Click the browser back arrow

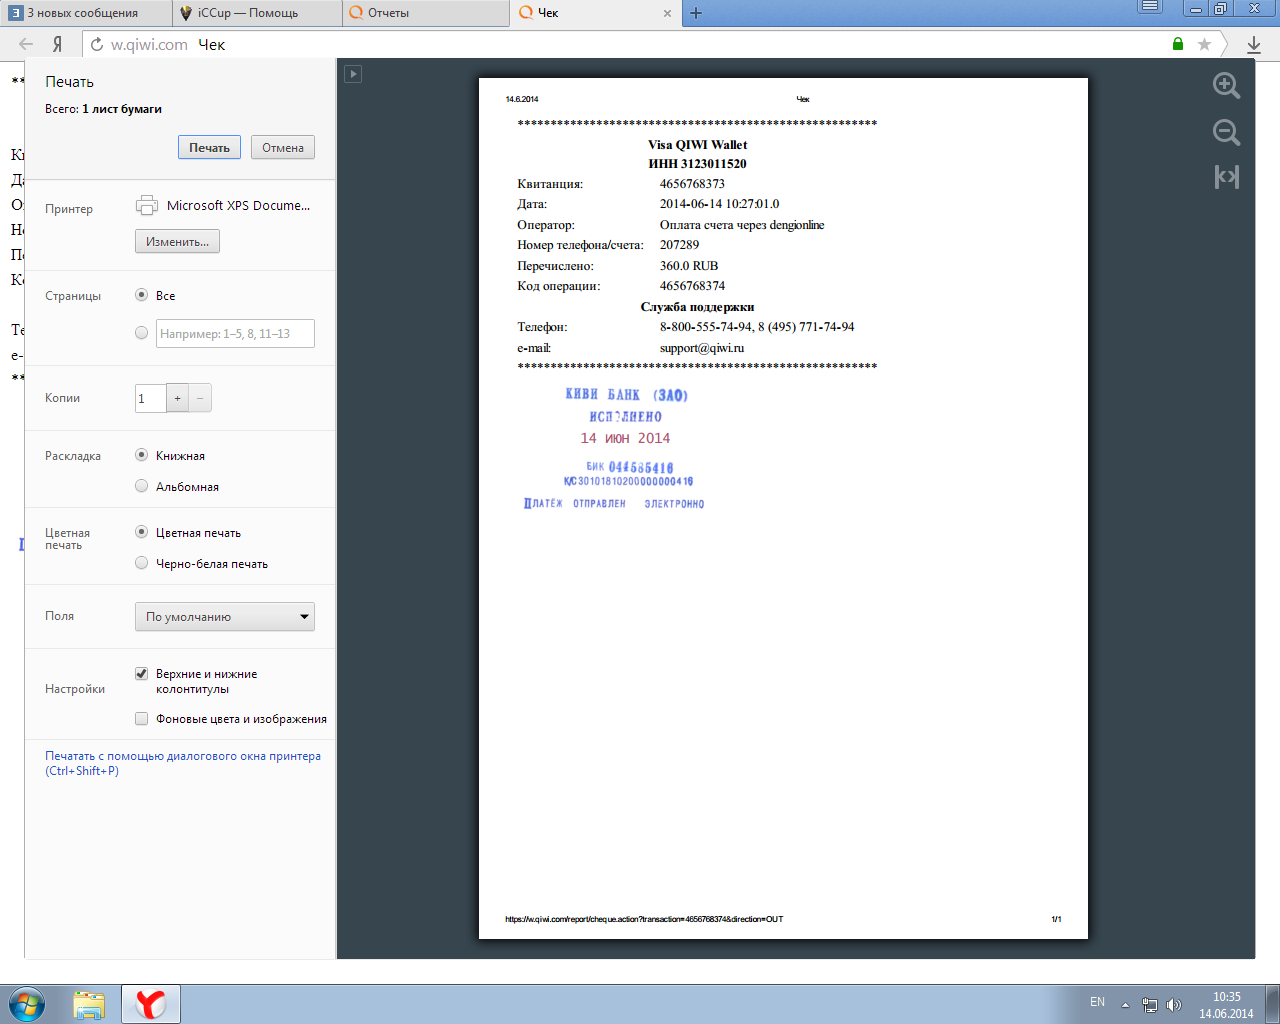point(26,44)
